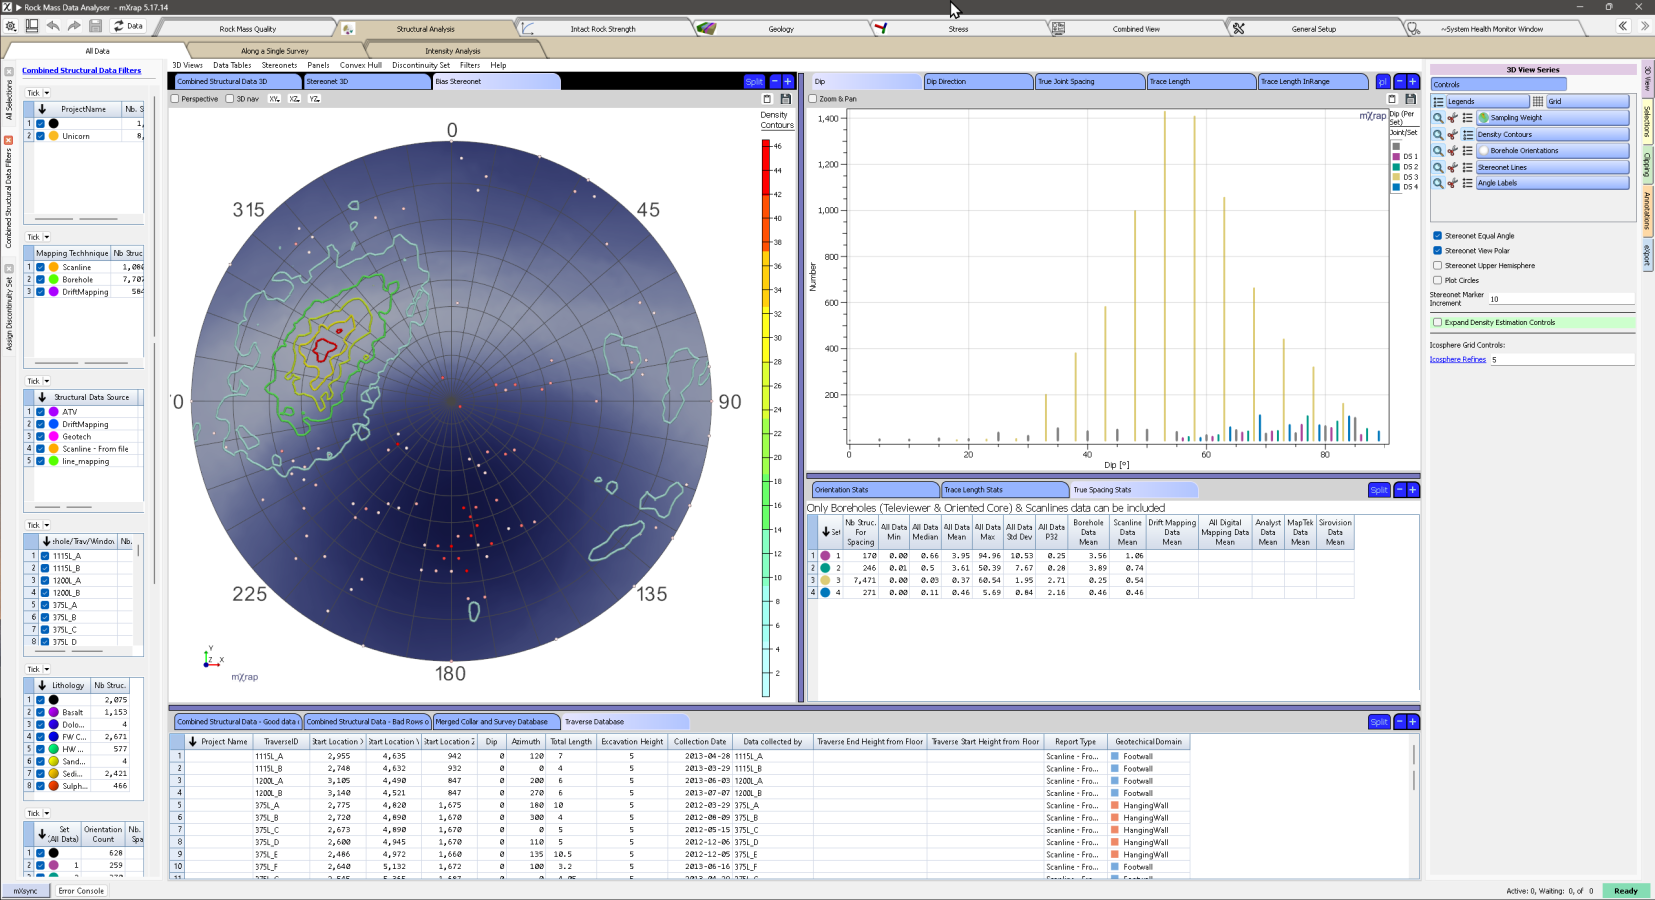Click the Icosphere Refines value field

(1562, 359)
